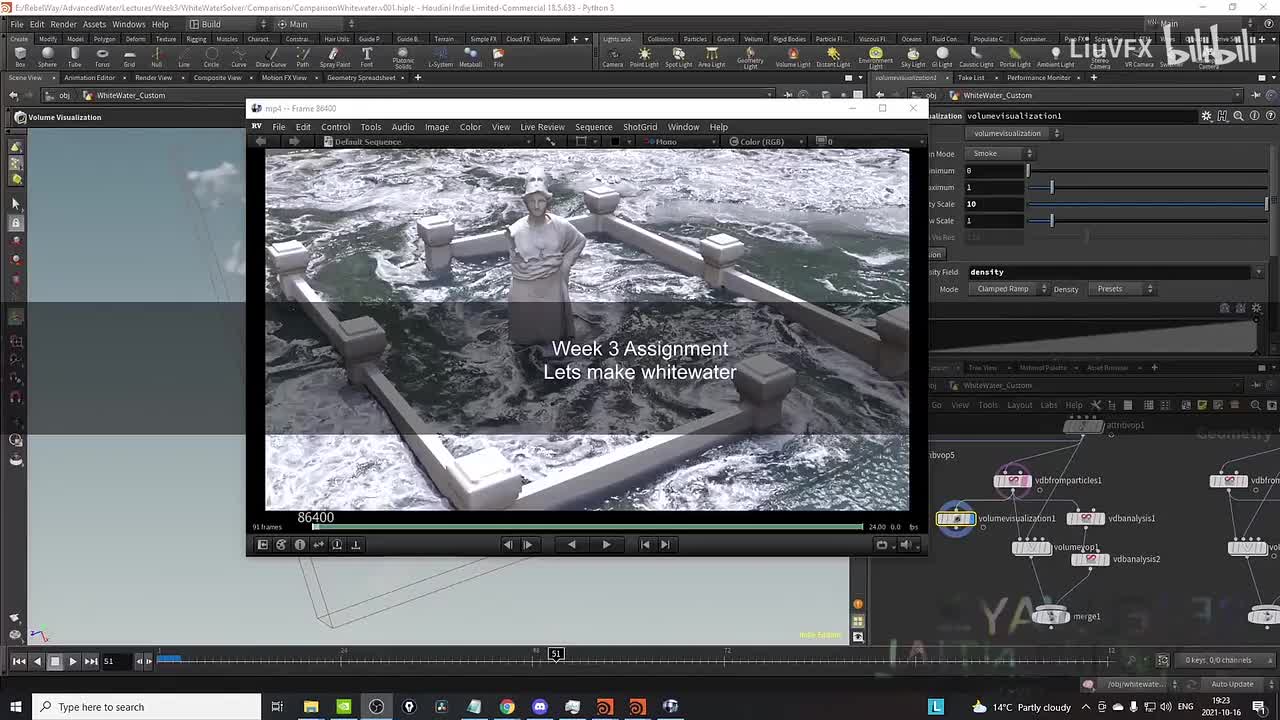Open the Color (RGB) channel dropdown

click(x=762, y=142)
